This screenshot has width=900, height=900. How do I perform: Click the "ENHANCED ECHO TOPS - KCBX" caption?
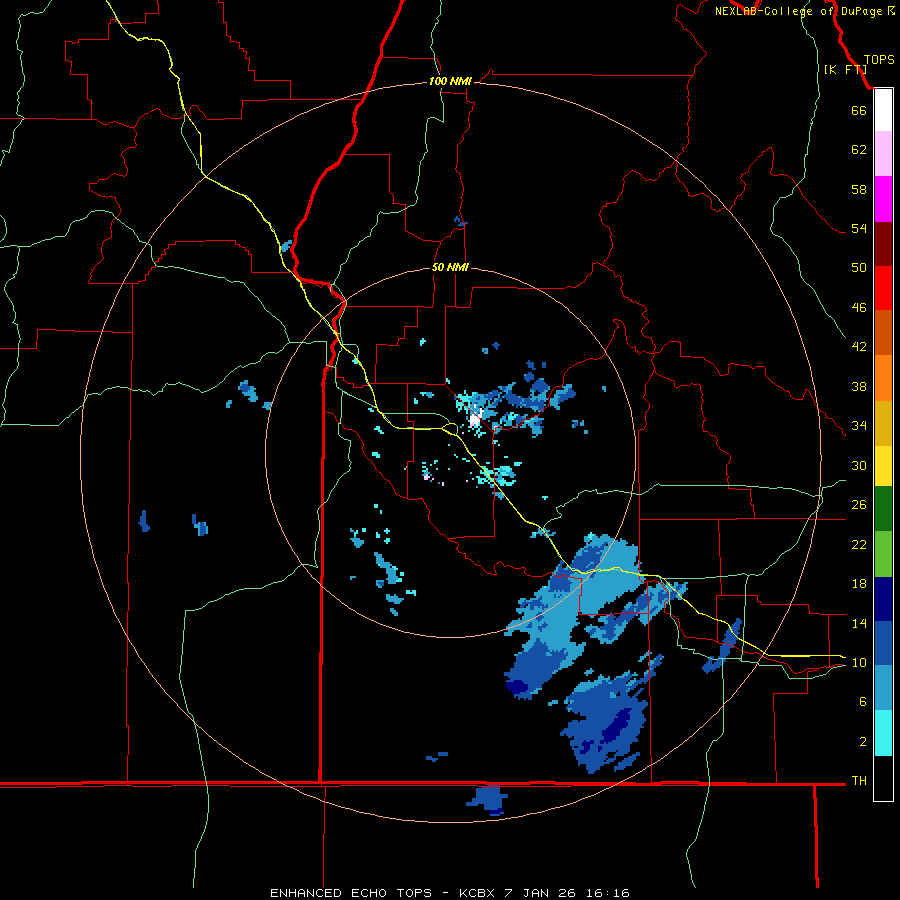[382, 893]
